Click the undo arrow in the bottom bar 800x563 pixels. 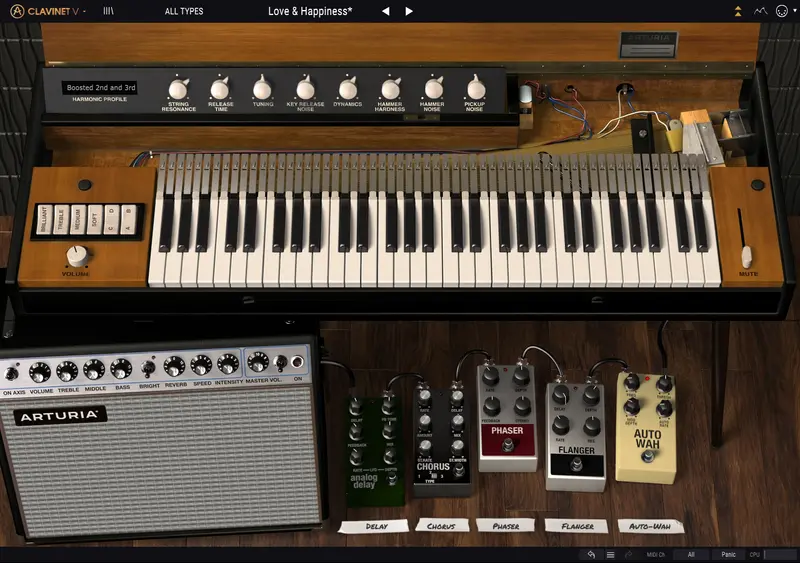tap(591, 553)
